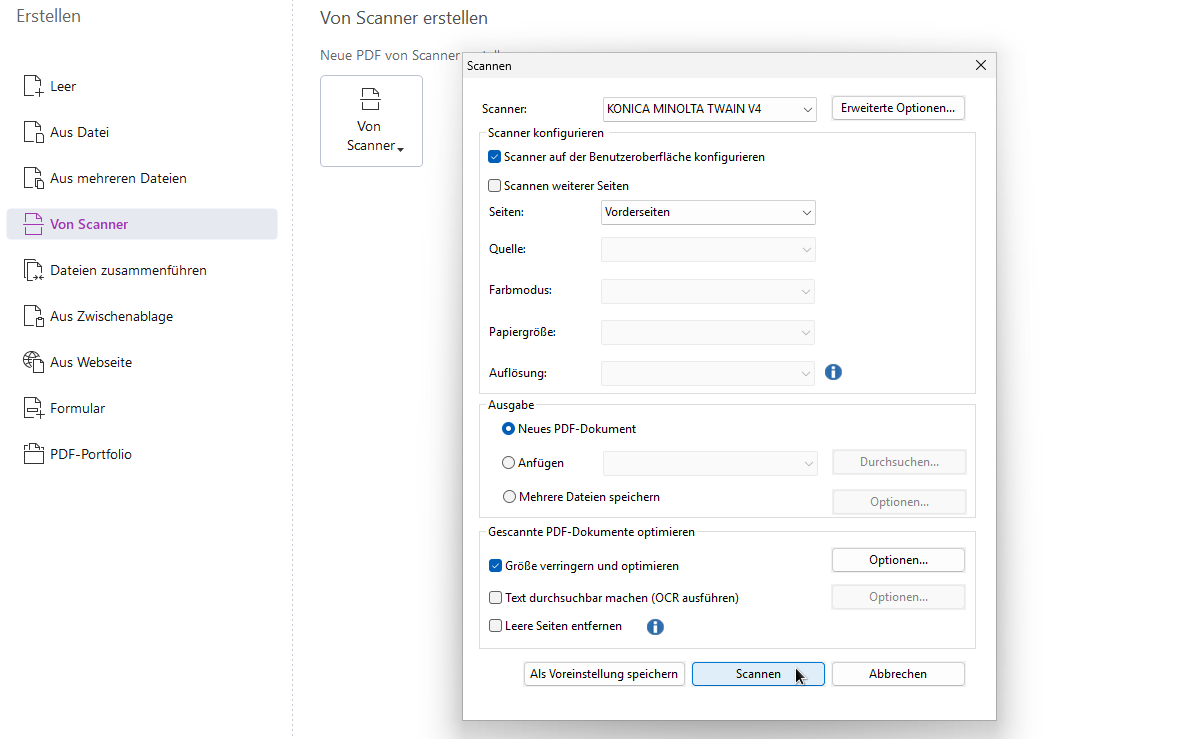Open Aus Zwischenablage clipboard icon
Viewport: 1182px width, 739px height.
tap(33, 317)
